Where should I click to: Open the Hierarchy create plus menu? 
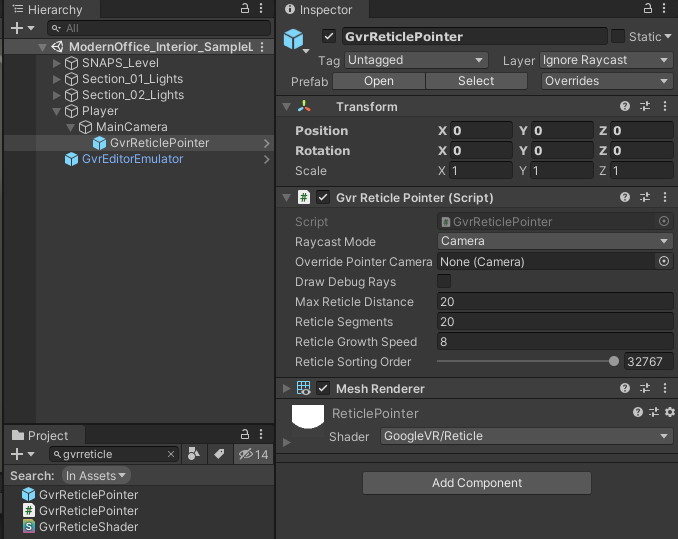click(x=22, y=28)
